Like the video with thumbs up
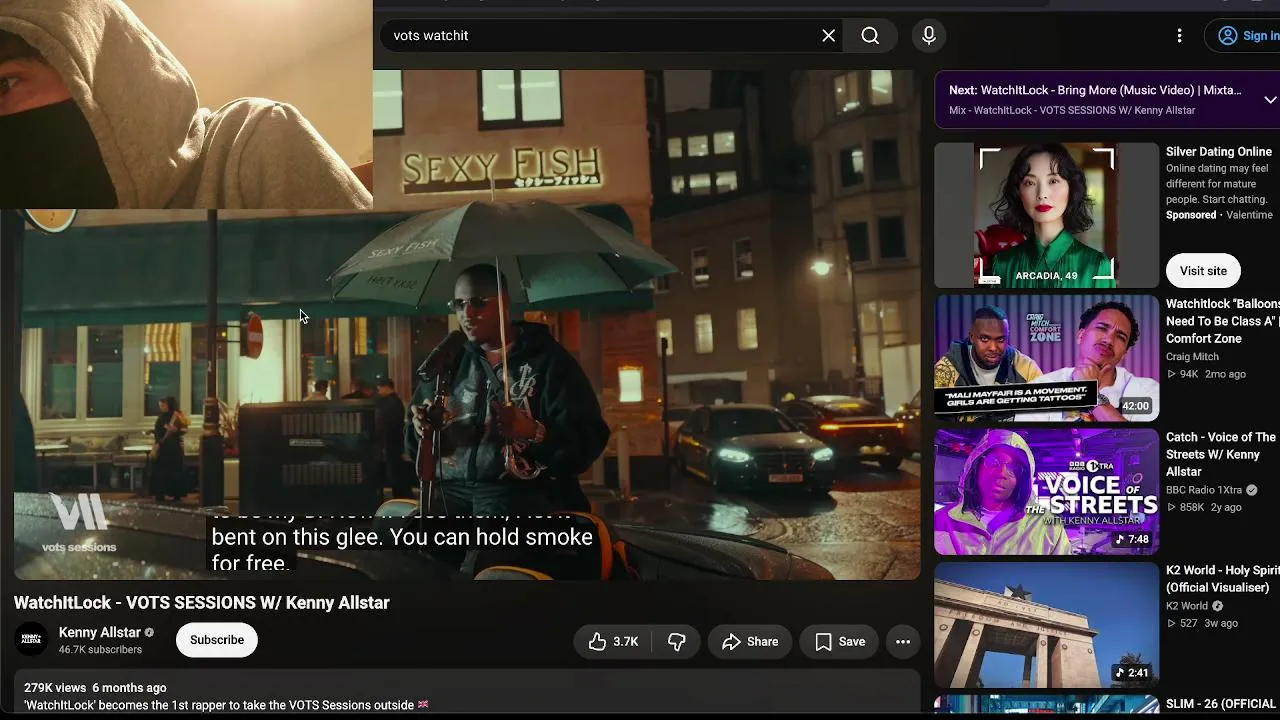1280x720 pixels. pyautogui.click(x=614, y=642)
